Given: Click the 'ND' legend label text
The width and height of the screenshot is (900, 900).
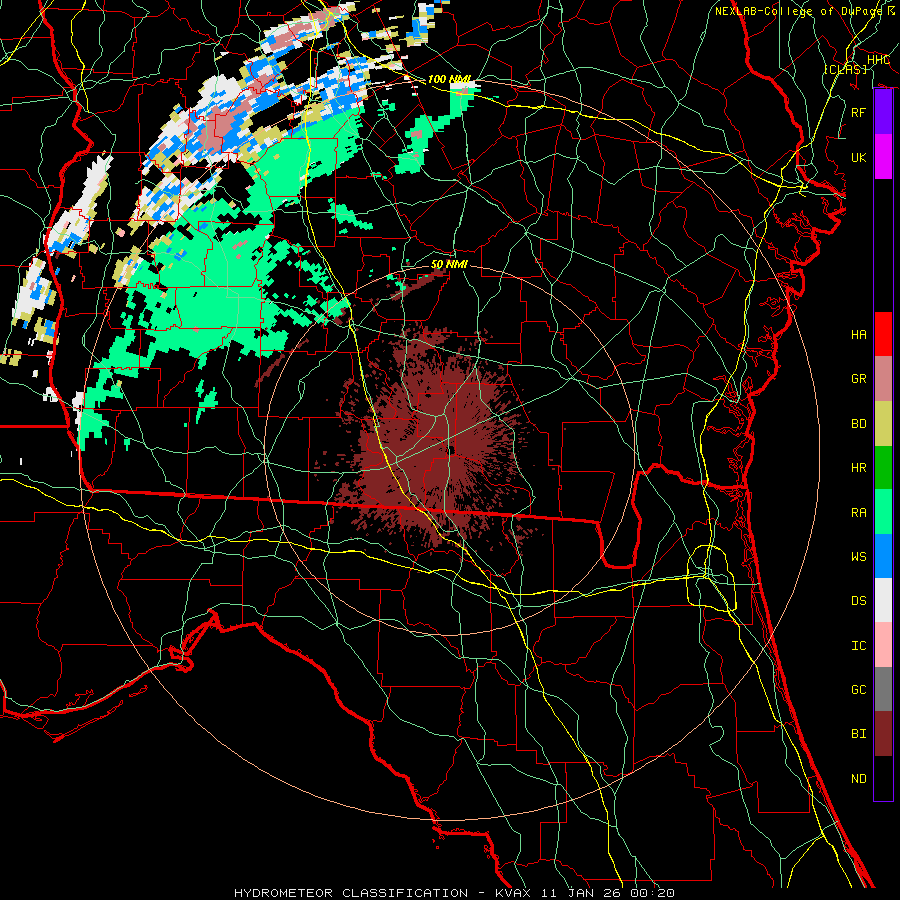Looking at the screenshot, I should (x=858, y=779).
